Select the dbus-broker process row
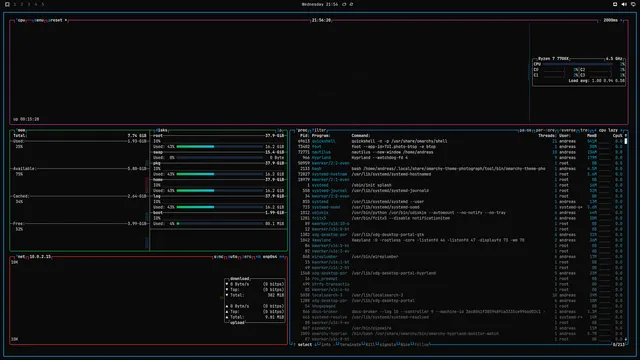 (460, 311)
